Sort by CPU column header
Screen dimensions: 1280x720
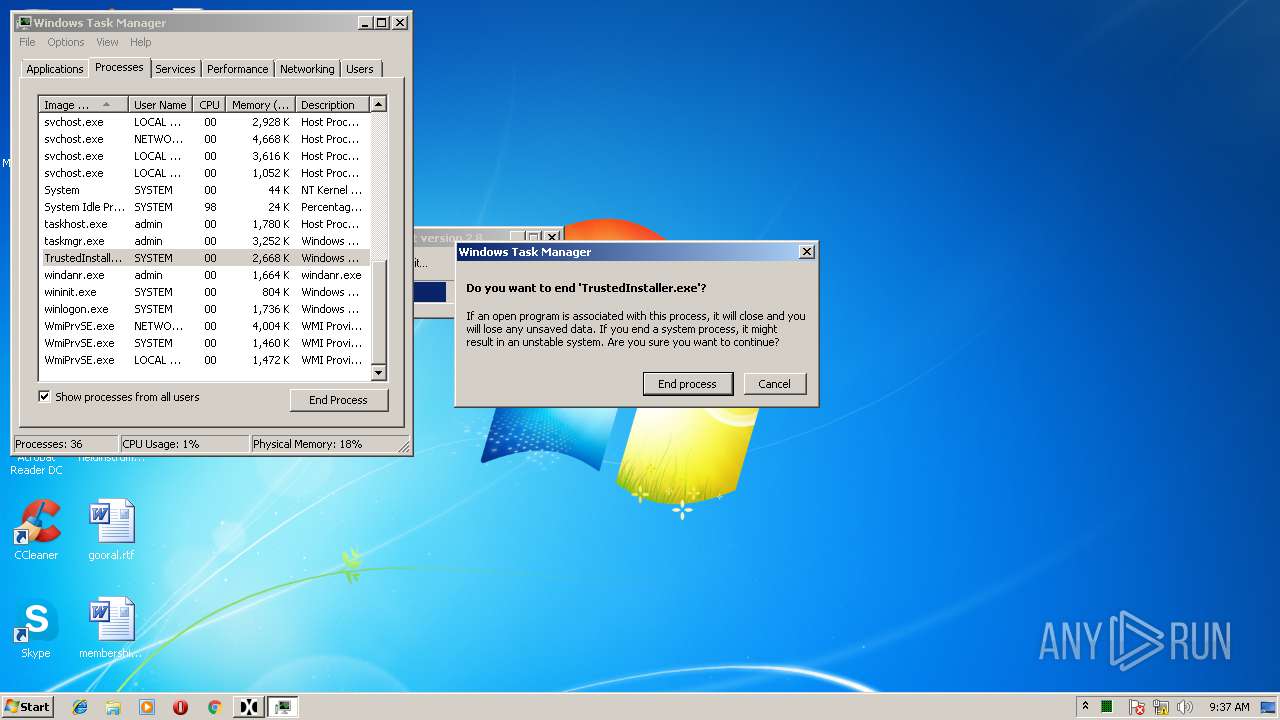coord(209,105)
